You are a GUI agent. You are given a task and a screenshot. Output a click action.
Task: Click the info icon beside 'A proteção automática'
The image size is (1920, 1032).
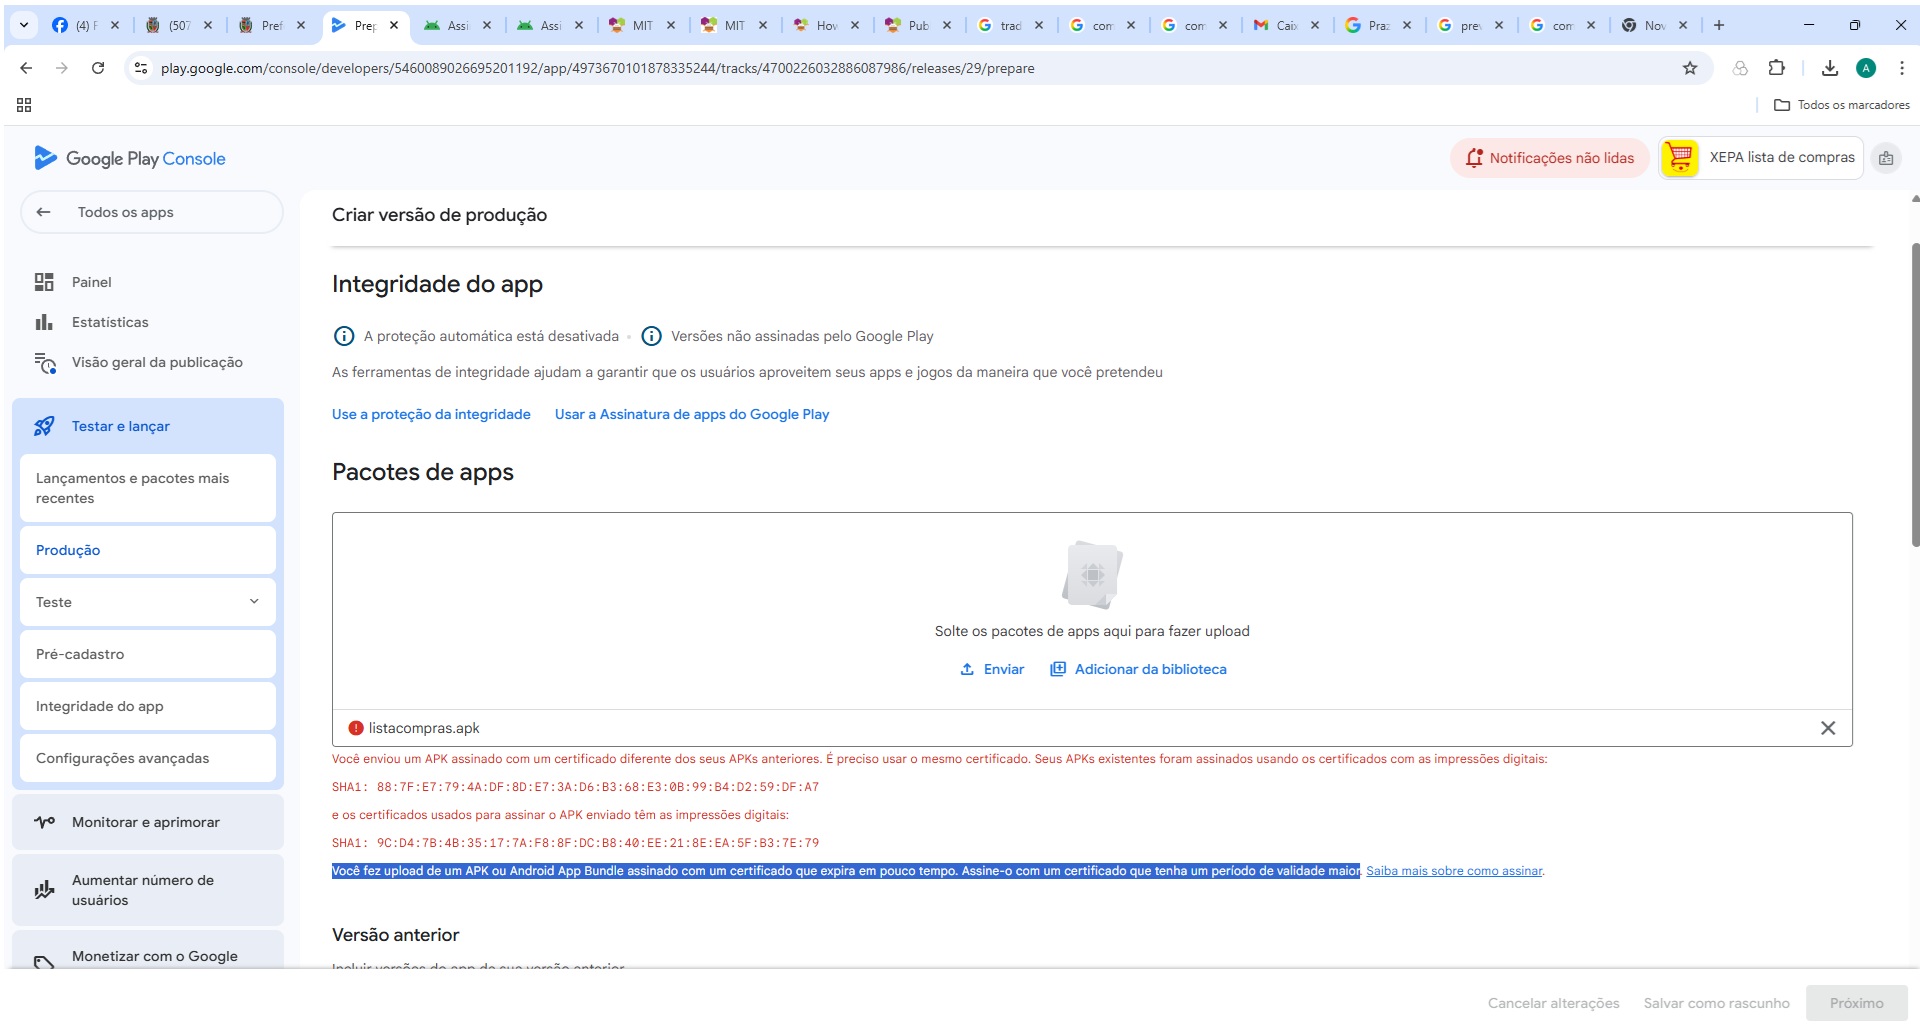[343, 336]
